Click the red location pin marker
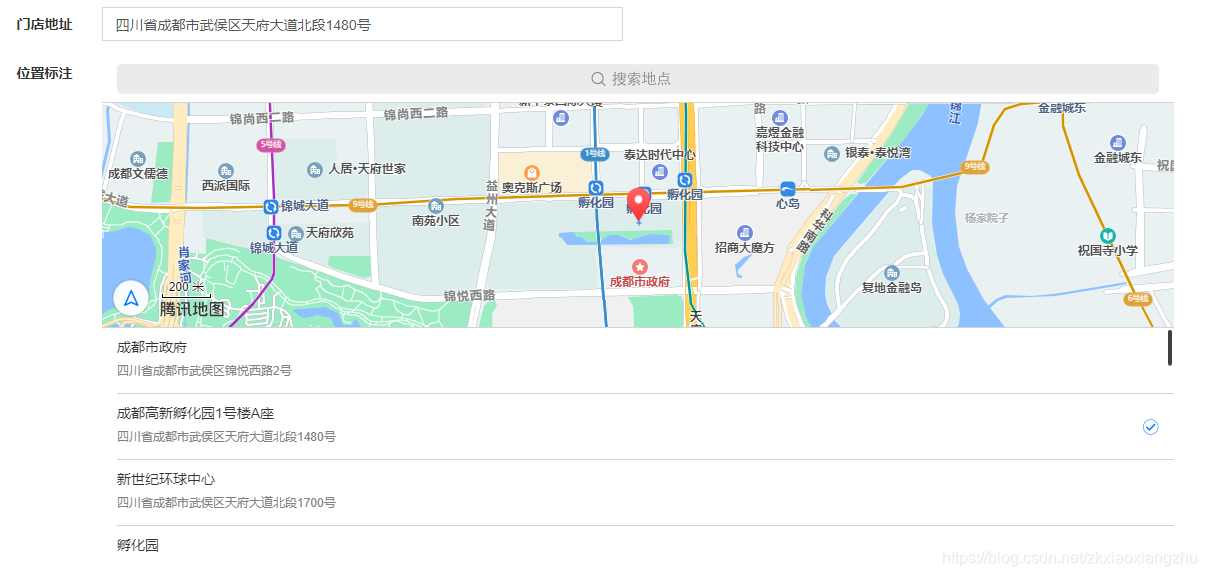This screenshot has height=576, width=1206. 637,204
